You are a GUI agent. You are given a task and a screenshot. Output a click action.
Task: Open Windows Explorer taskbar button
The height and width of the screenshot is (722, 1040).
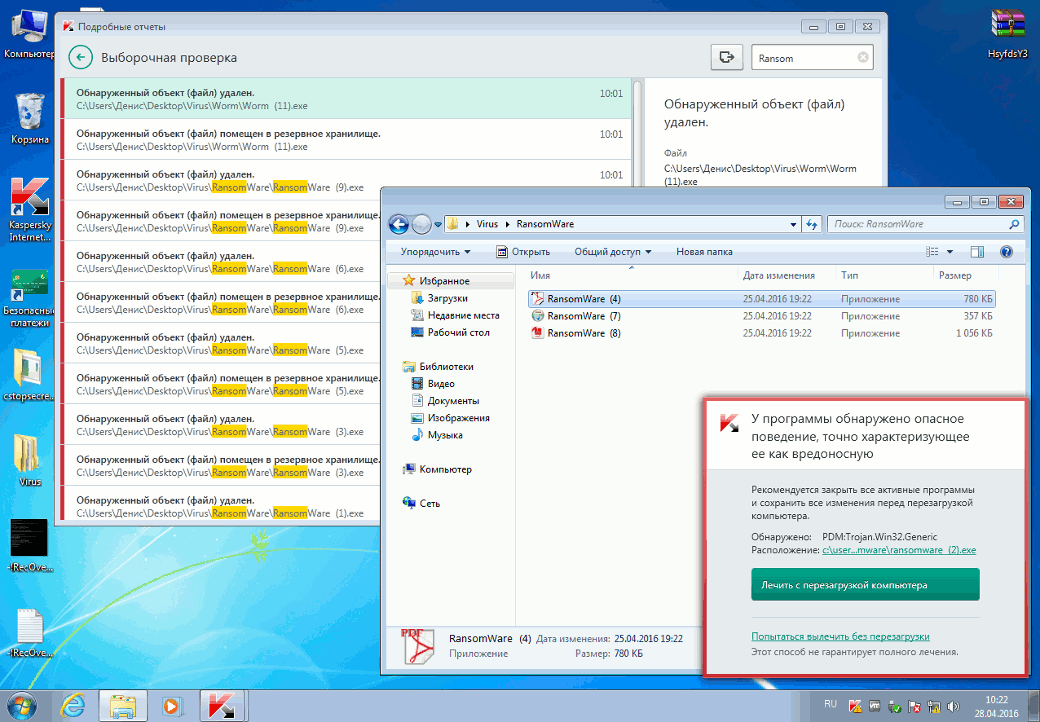click(123, 705)
